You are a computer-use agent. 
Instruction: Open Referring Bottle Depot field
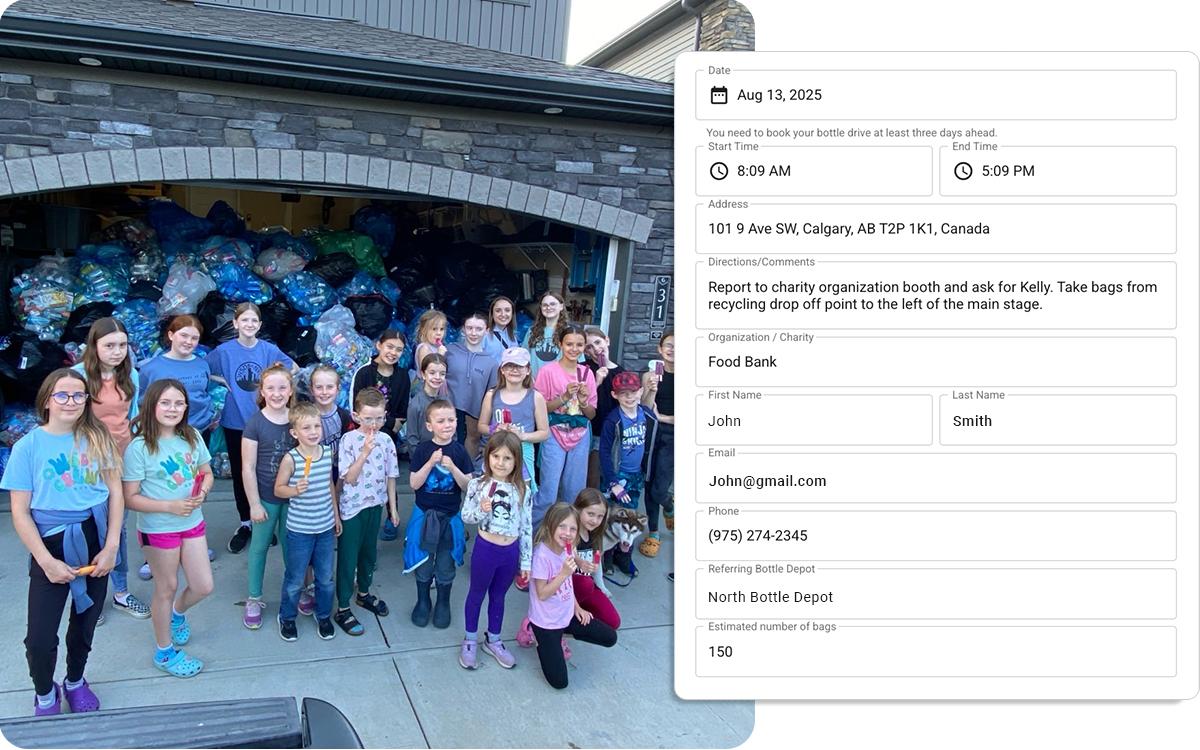coord(936,594)
